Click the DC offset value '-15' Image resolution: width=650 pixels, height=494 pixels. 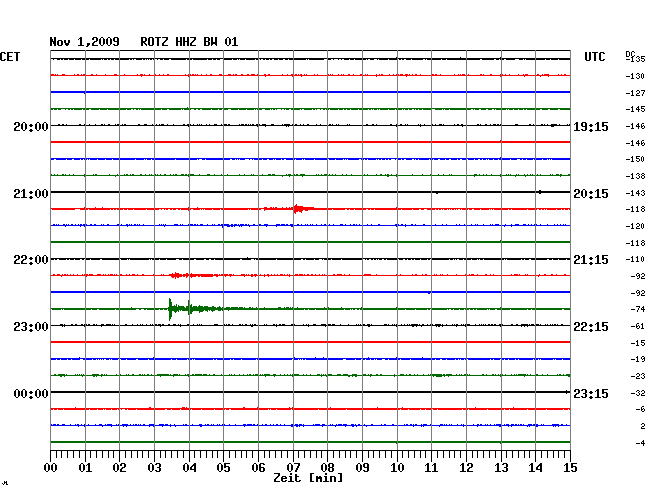click(x=637, y=343)
